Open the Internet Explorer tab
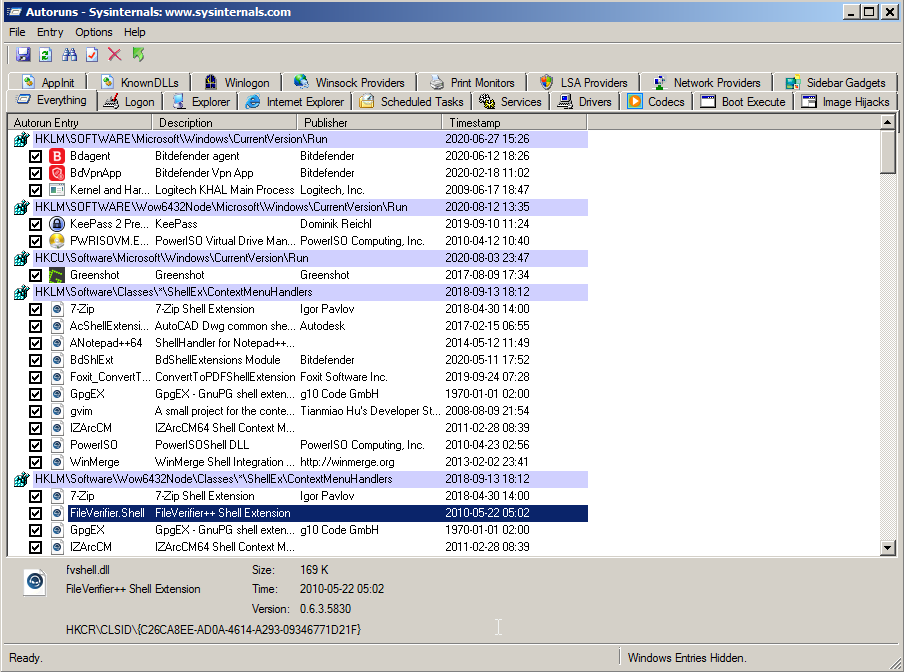The width and height of the screenshot is (904, 672). point(295,102)
